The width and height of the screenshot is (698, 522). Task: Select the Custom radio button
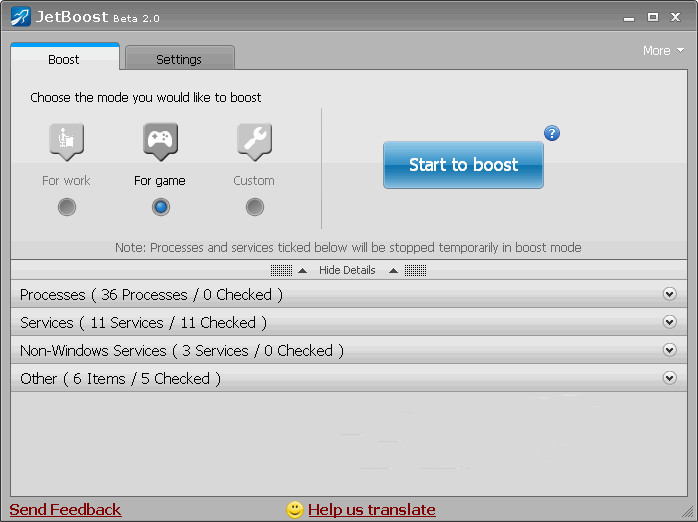(x=255, y=207)
